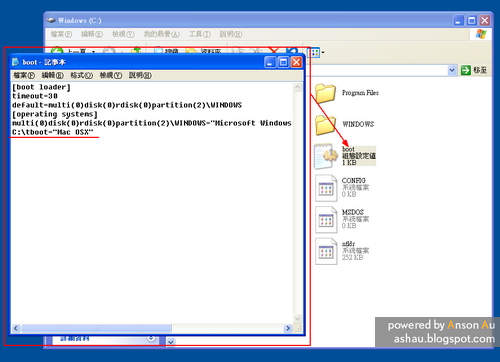Select the boot configuration file icon
Screen dimensions: 500x362
[325, 156]
